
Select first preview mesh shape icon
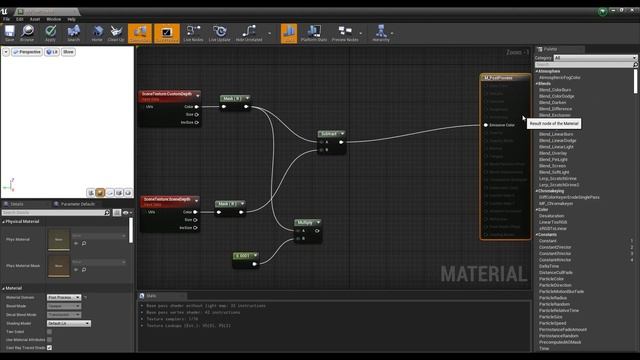(x=91, y=192)
